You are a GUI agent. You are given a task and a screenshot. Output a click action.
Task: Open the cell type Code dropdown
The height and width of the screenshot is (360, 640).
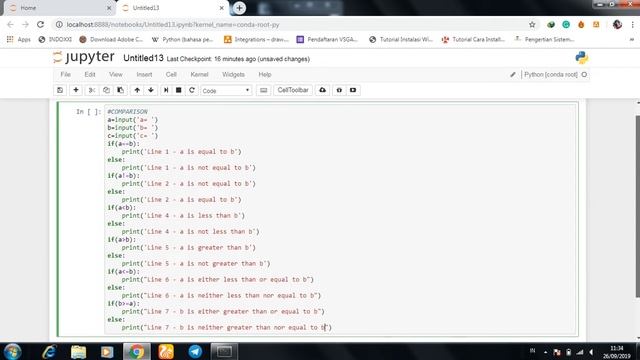[x=226, y=91]
